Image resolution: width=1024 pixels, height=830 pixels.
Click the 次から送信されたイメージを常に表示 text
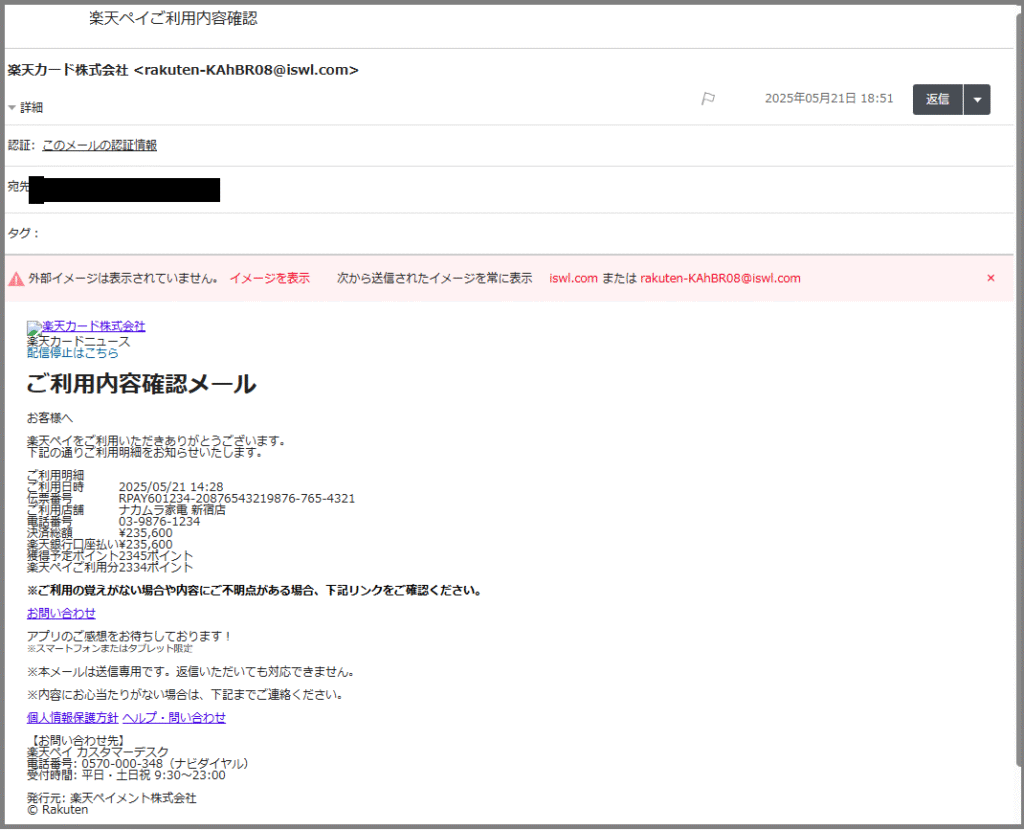[434, 278]
